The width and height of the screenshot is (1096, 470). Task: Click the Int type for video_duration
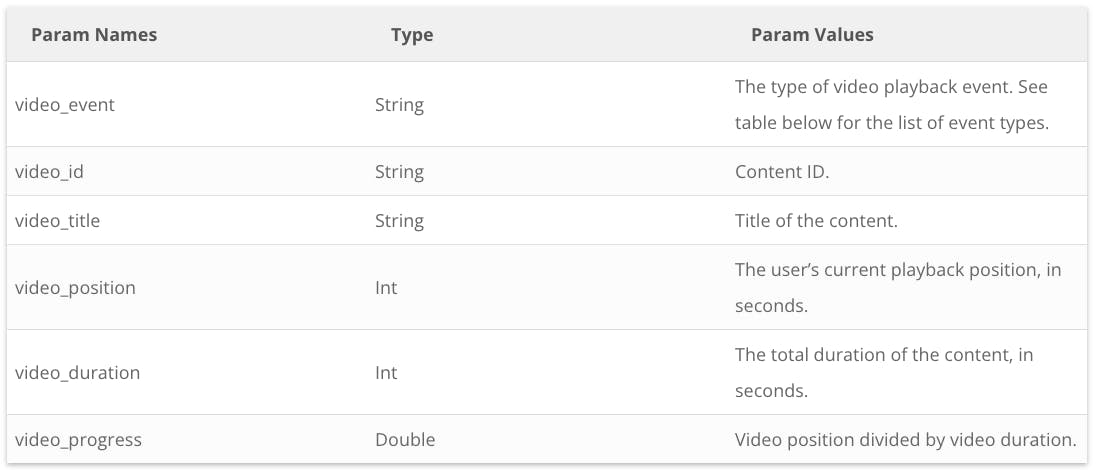coord(386,373)
